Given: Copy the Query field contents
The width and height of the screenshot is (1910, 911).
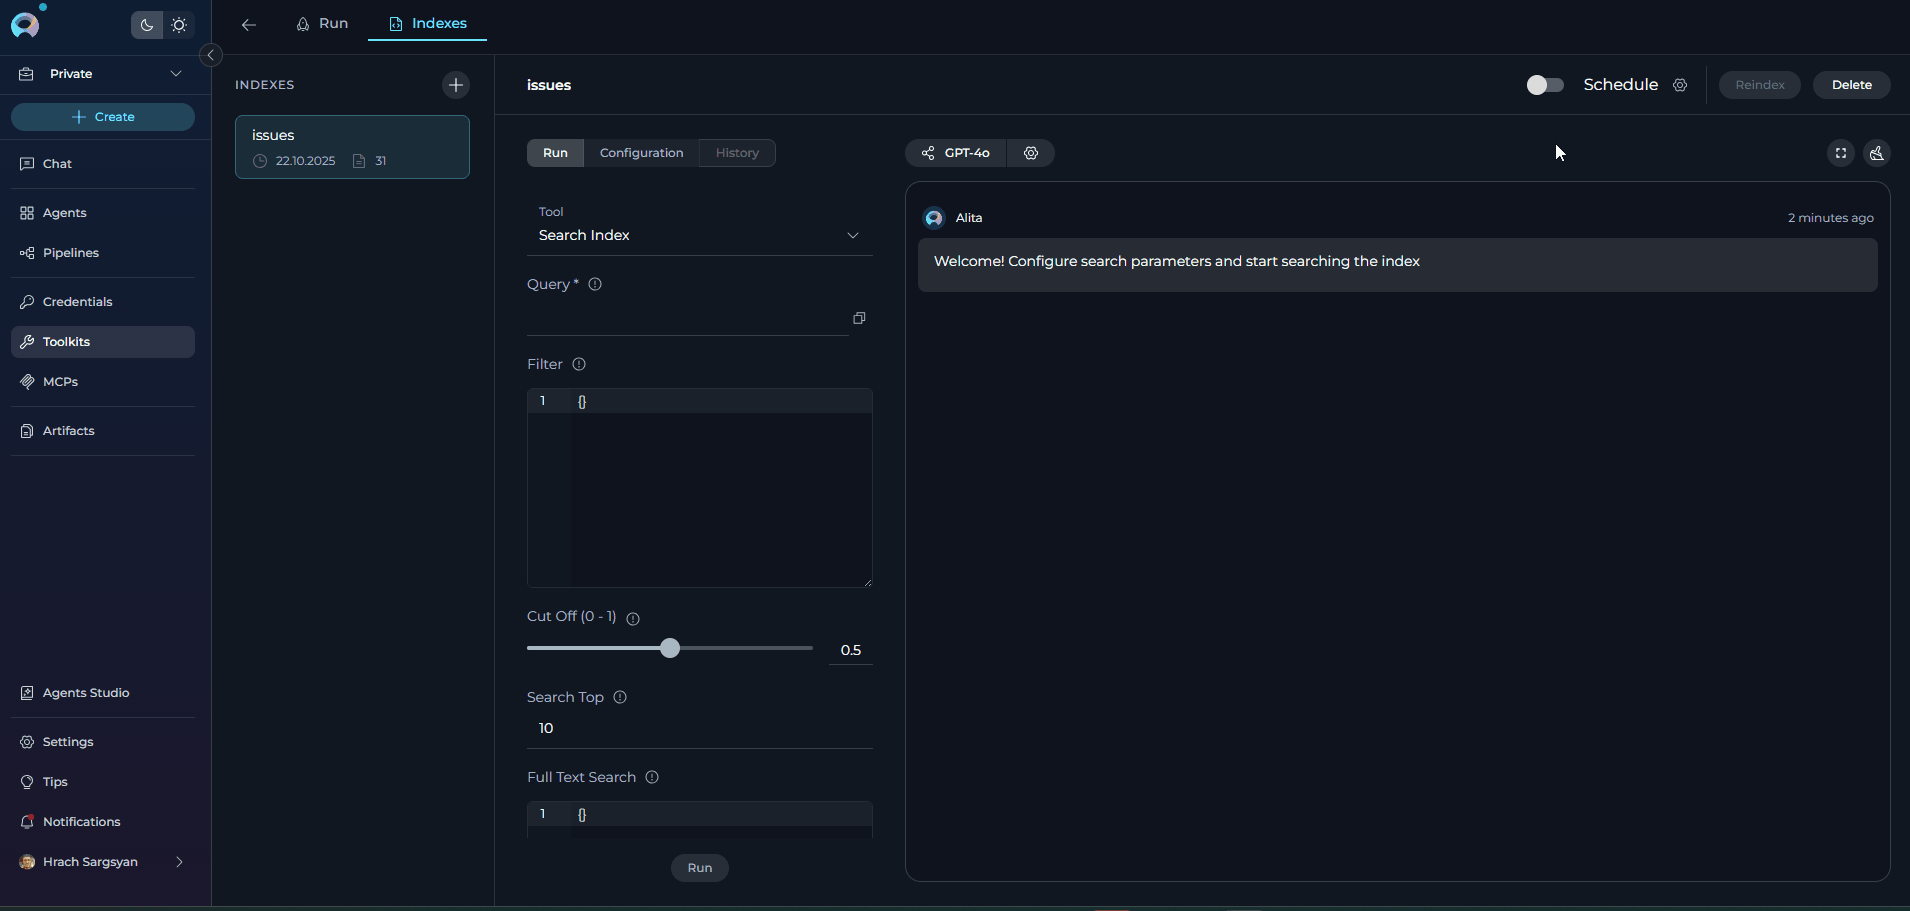Looking at the screenshot, I should click(x=858, y=318).
